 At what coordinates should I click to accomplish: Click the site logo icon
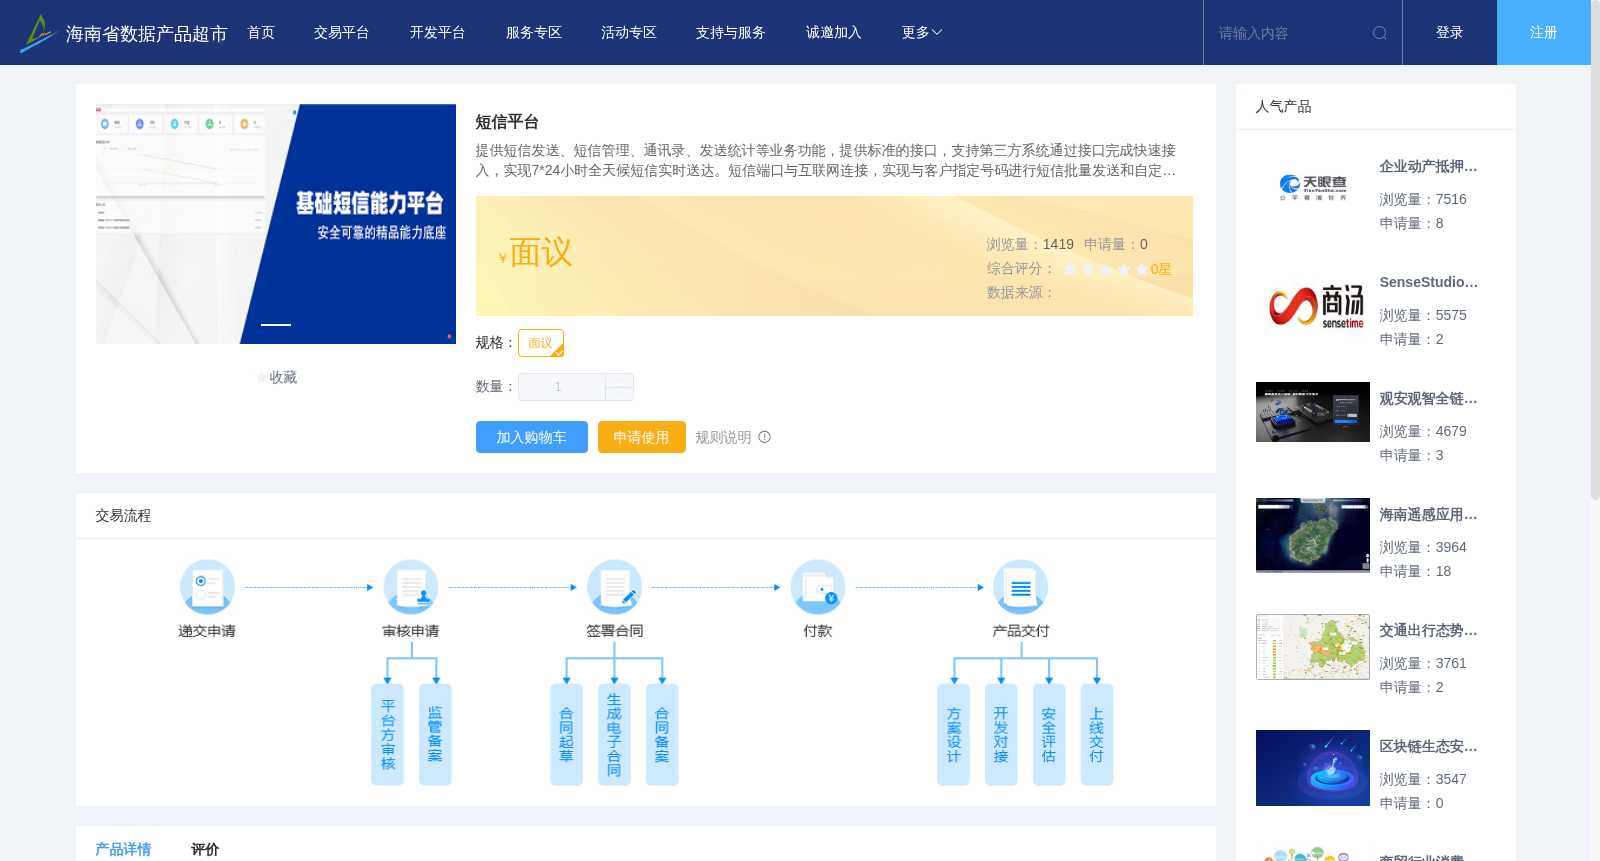pos(38,33)
